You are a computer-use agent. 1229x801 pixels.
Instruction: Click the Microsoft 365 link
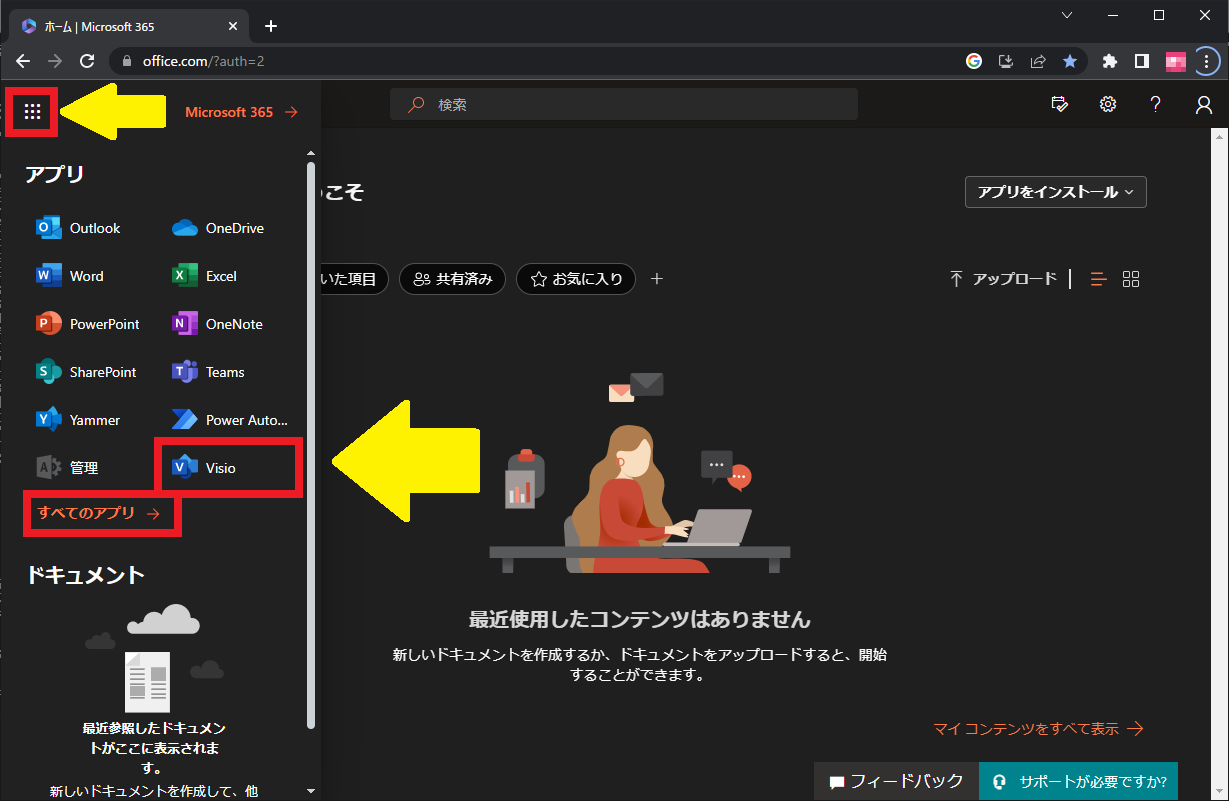(x=241, y=112)
